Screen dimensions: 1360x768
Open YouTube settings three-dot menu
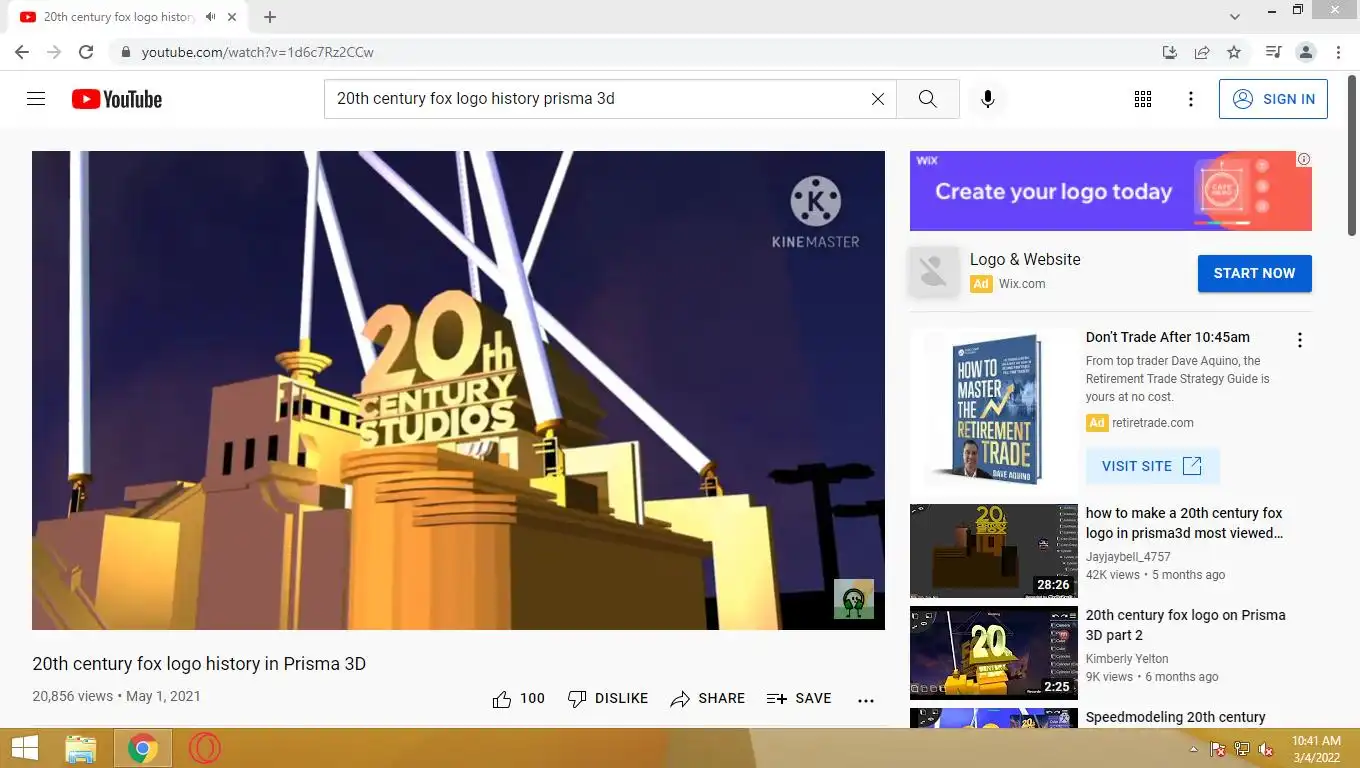pyautogui.click(x=1191, y=99)
